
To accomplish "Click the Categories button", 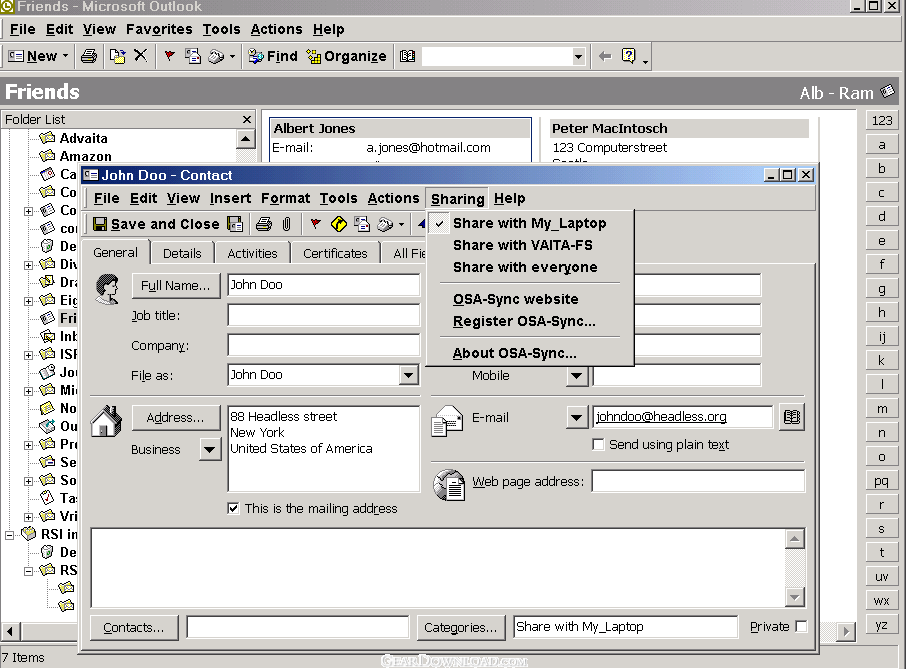I will [460, 627].
